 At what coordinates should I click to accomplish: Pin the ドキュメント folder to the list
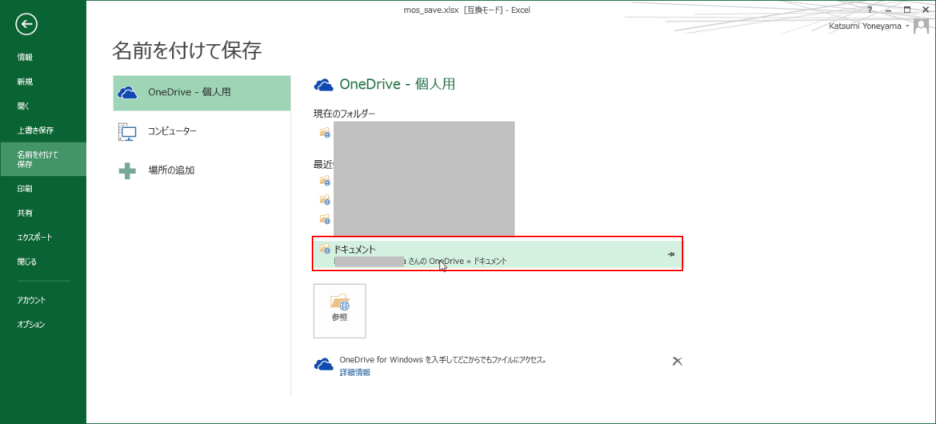[671, 254]
